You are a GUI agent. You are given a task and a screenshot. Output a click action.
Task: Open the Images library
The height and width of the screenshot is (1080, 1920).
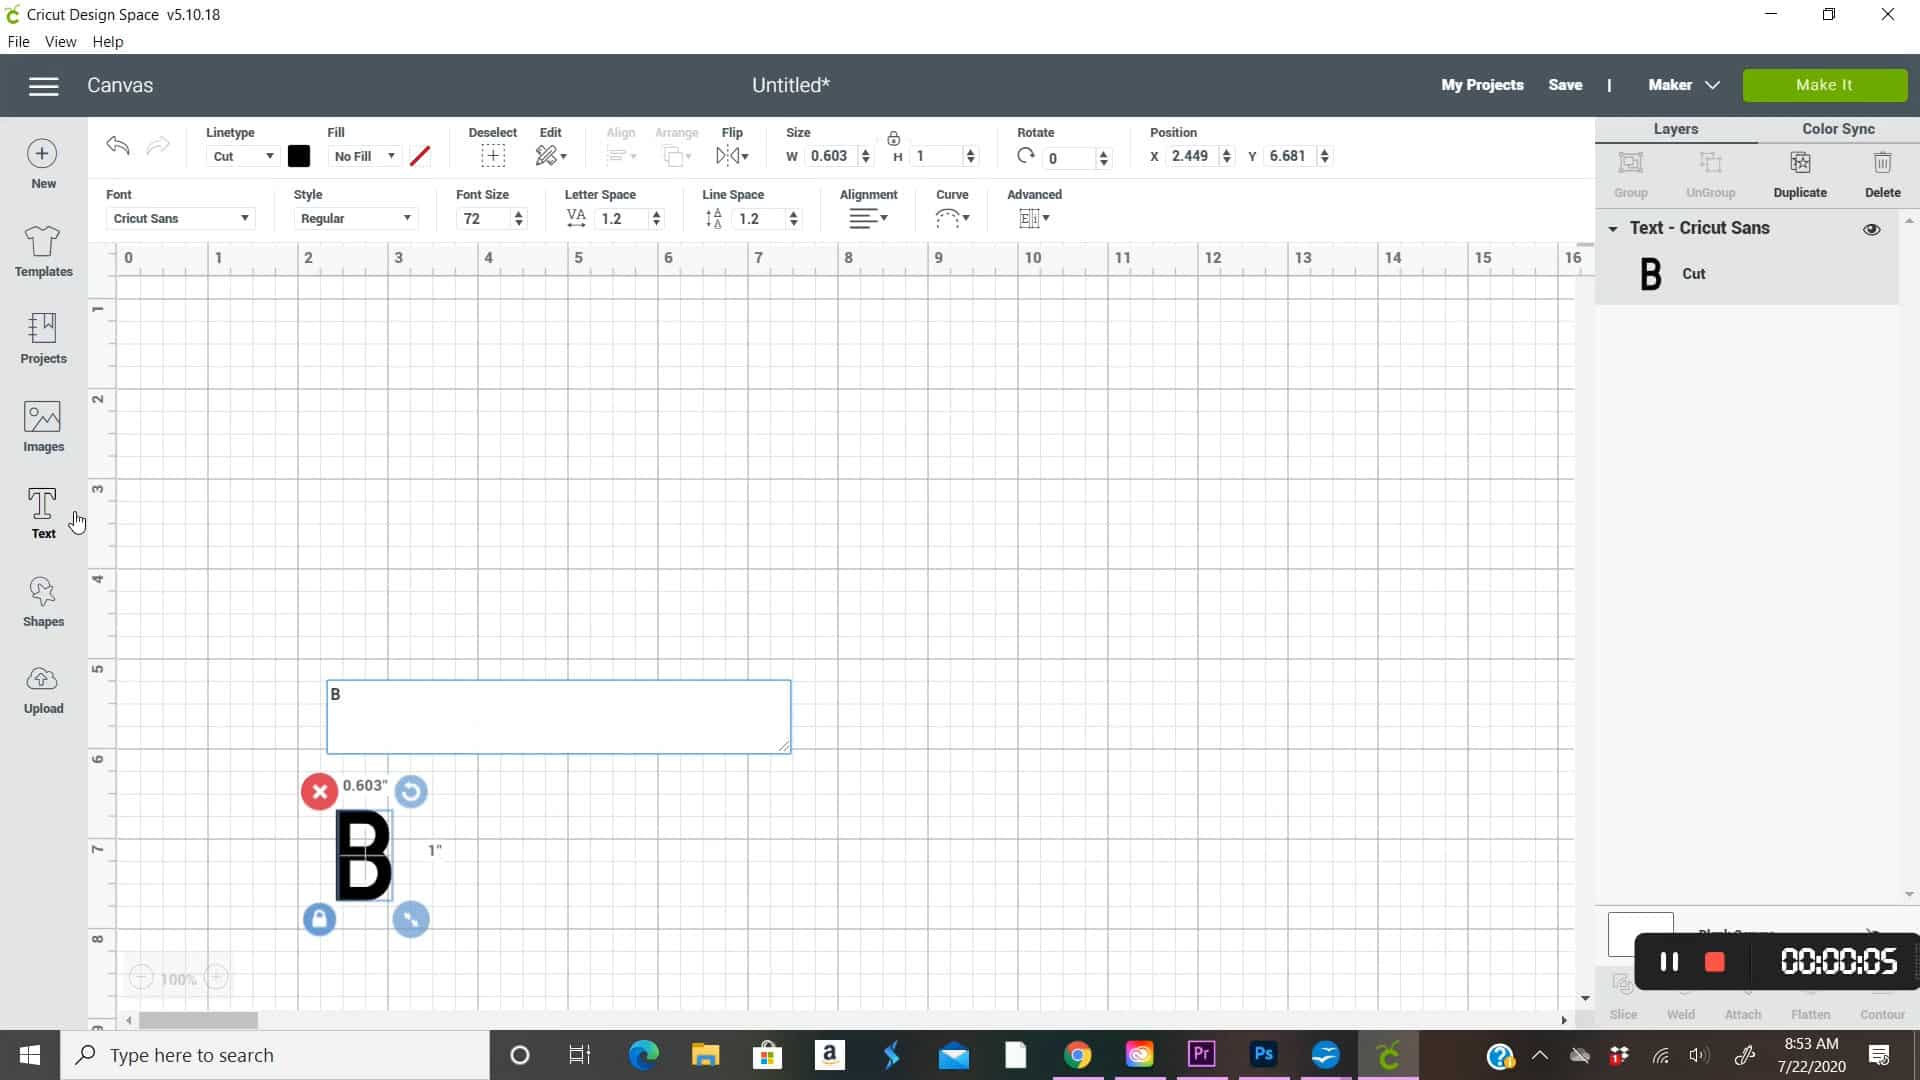[43, 426]
